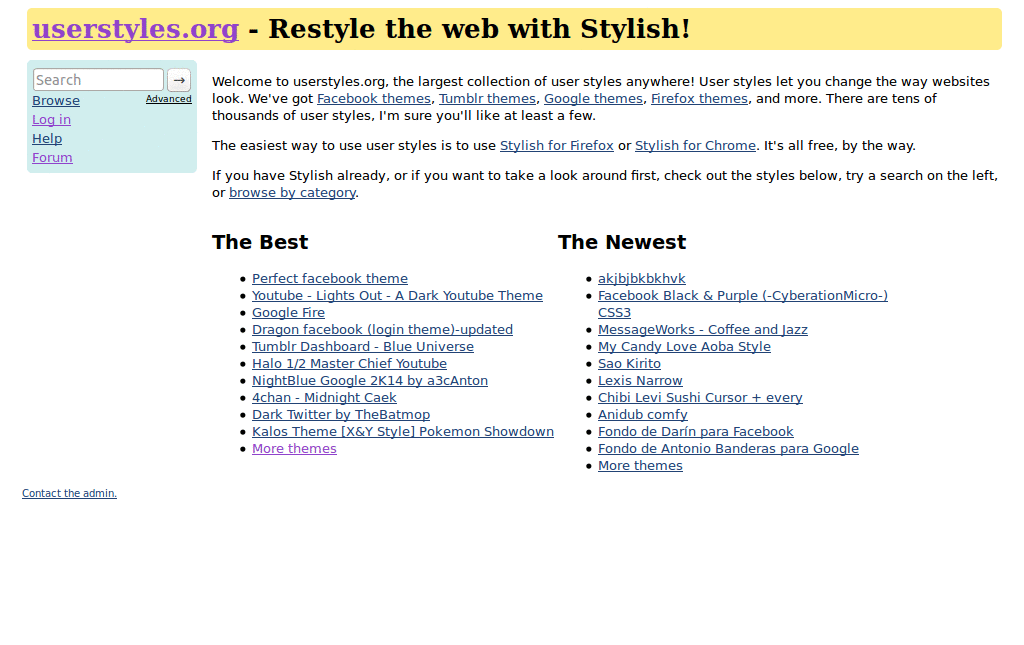Open the Advanced search link
The height and width of the screenshot is (645, 1024).
tap(168, 99)
